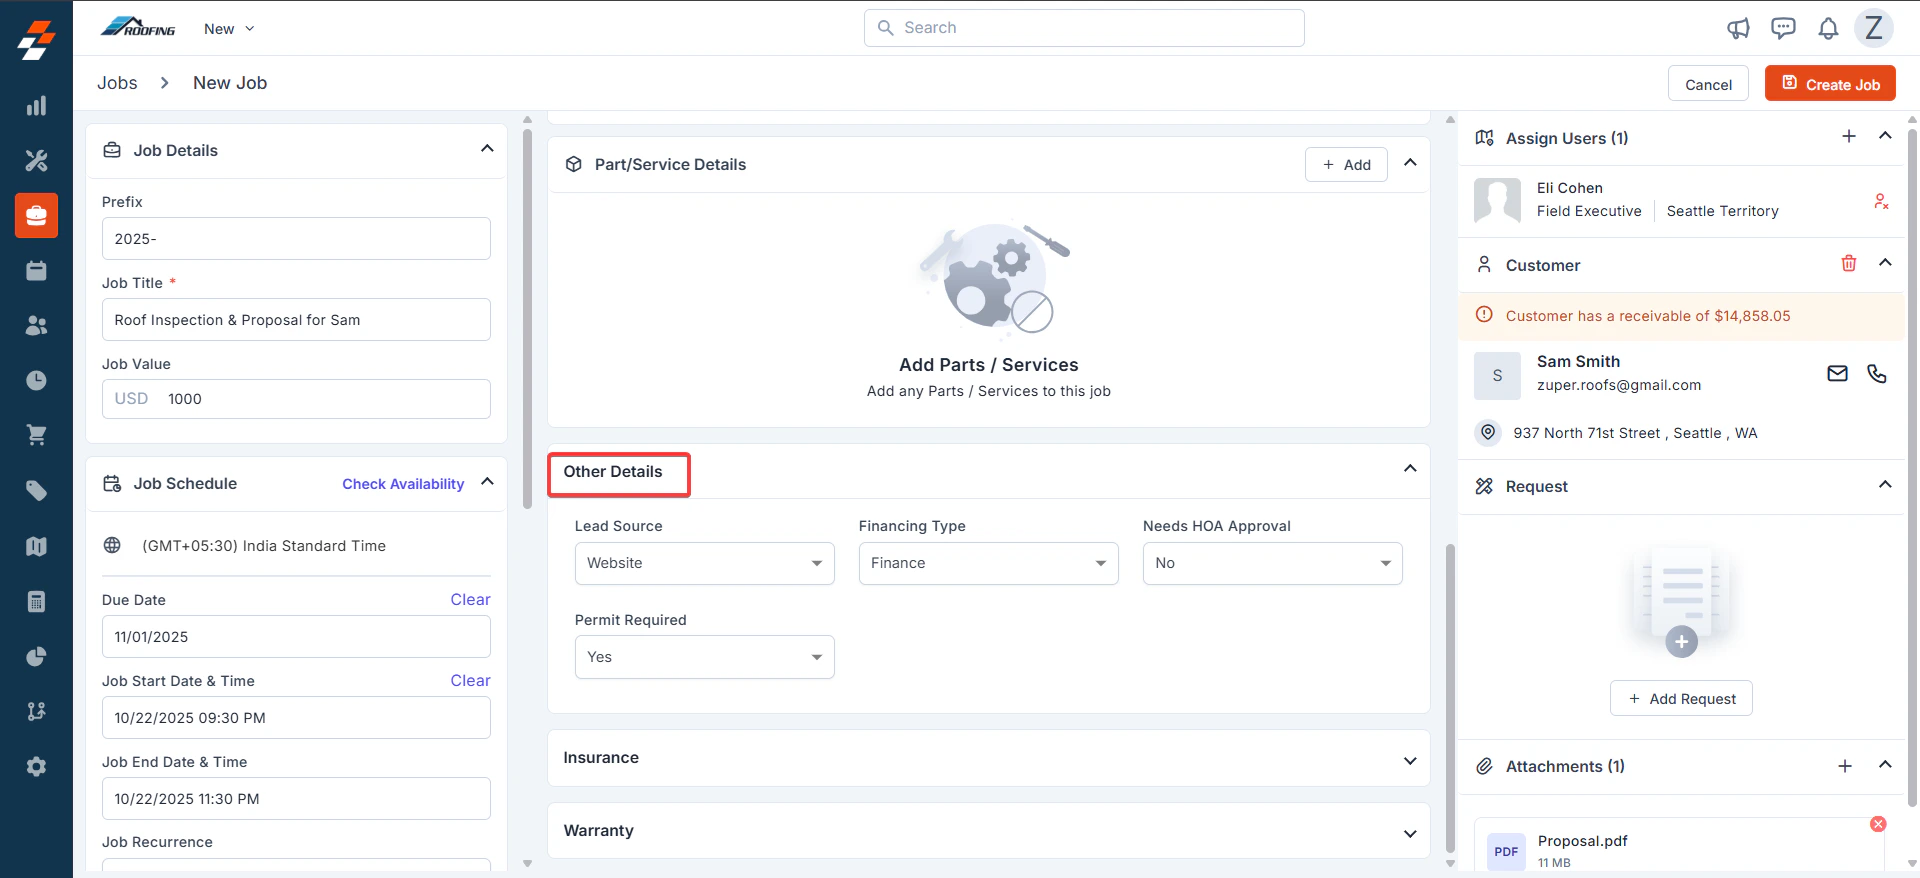
Task: Collapse the Part/Service Details section
Action: point(1410,162)
